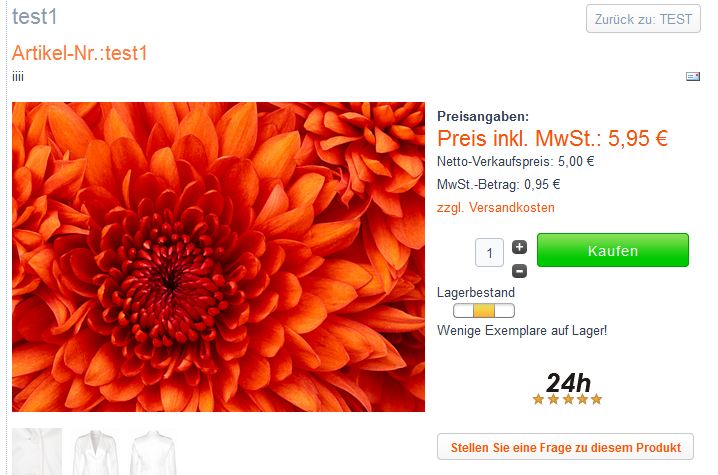The width and height of the screenshot is (718, 475).
Task: Add the product with Kaufen button
Action: click(613, 250)
